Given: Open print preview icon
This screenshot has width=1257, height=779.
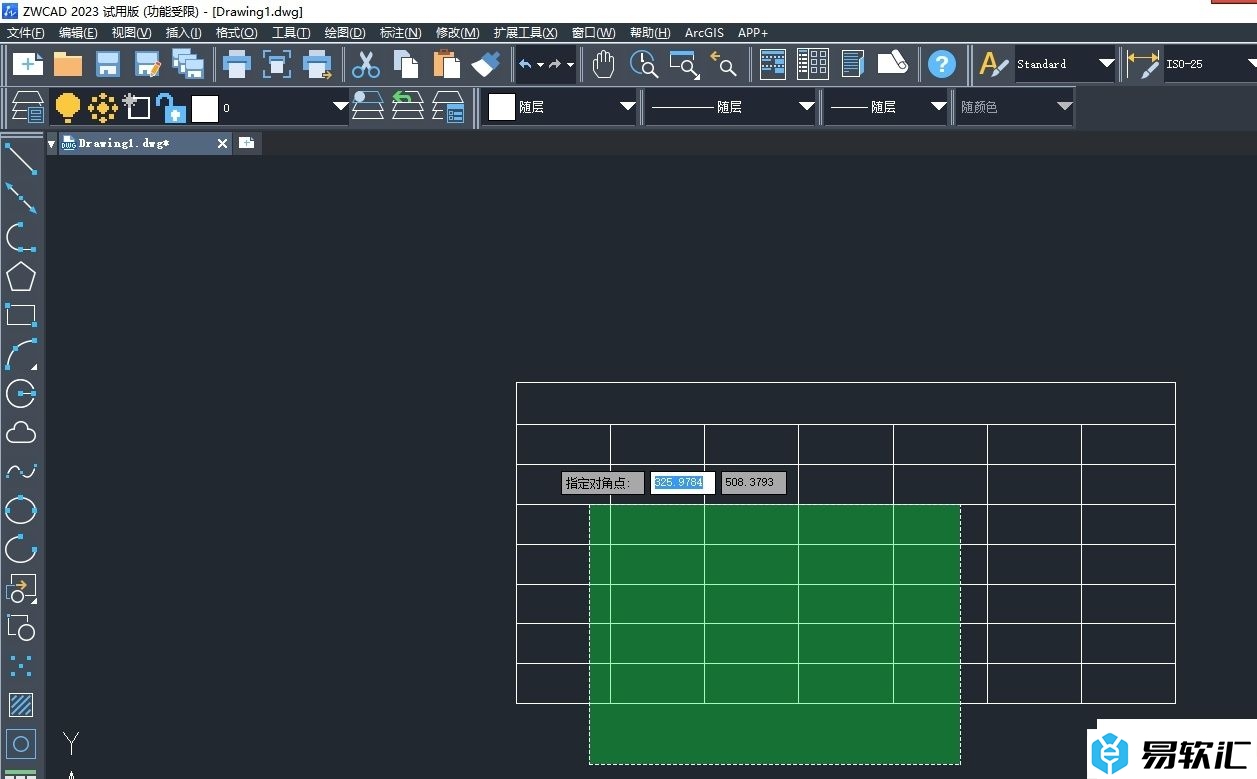Looking at the screenshot, I should coord(277,65).
